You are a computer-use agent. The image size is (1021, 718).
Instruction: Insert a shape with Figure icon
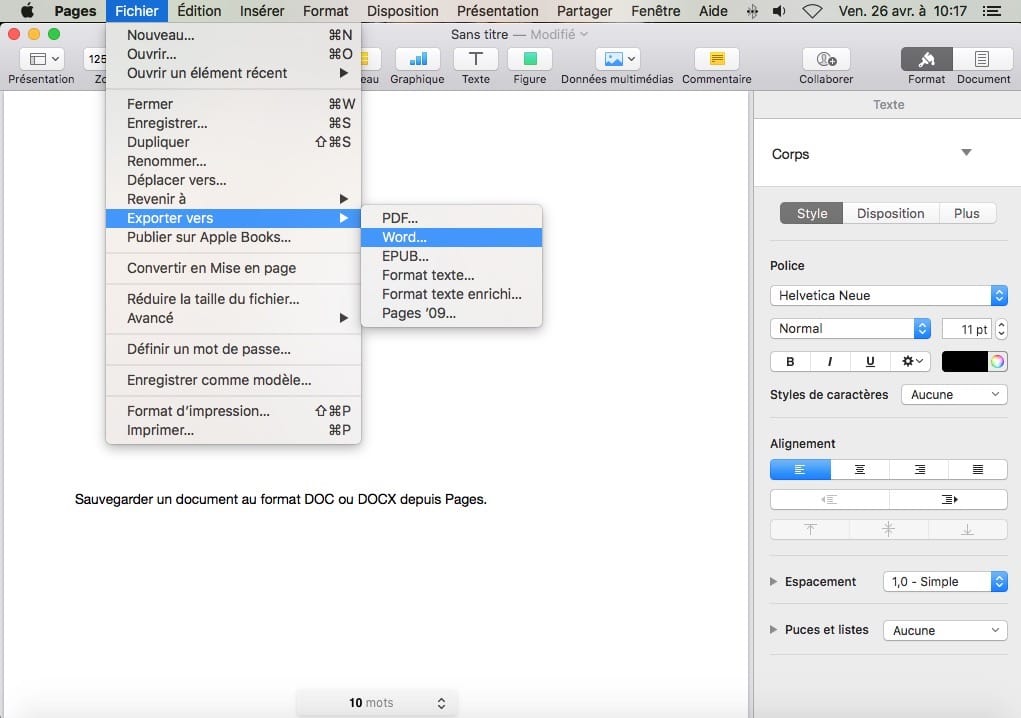530,59
